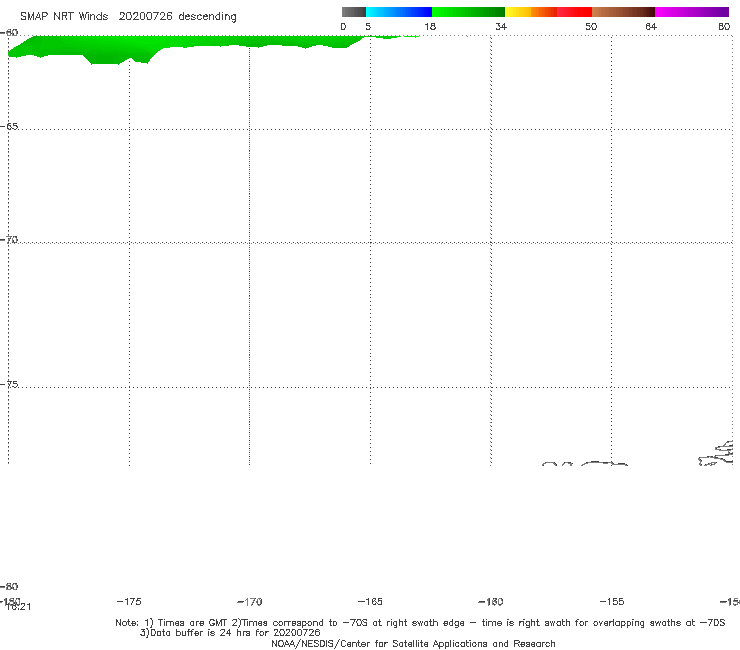Click the longitude label "-170"
The width and height of the screenshot is (740, 650).
pyautogui.click(x=250, y=602)
